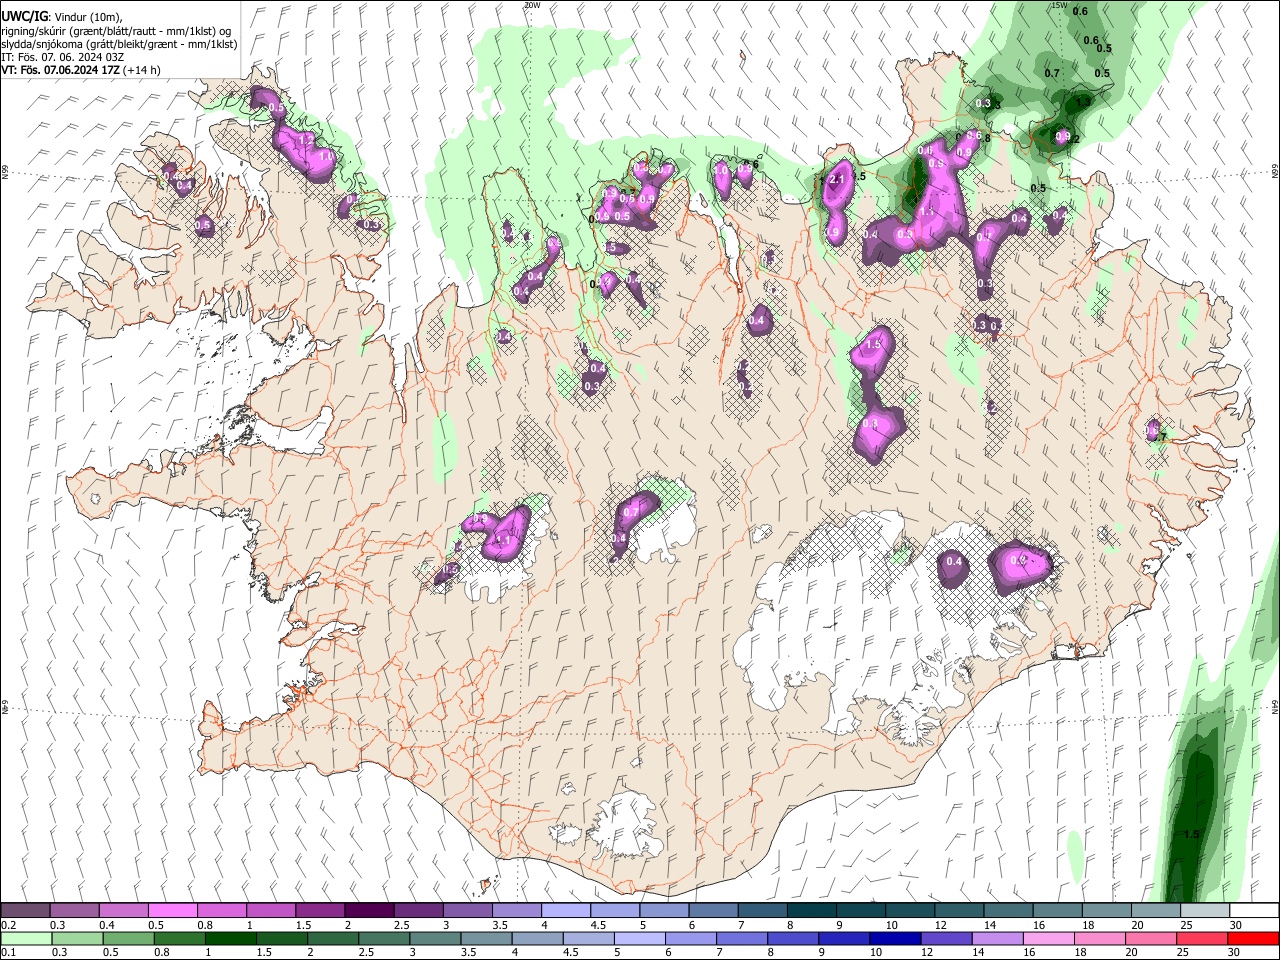This screenshot has height=960, width=1280.
Task: Click the "2.1" snowfall value on the map
Action: [x=838, y=179]
